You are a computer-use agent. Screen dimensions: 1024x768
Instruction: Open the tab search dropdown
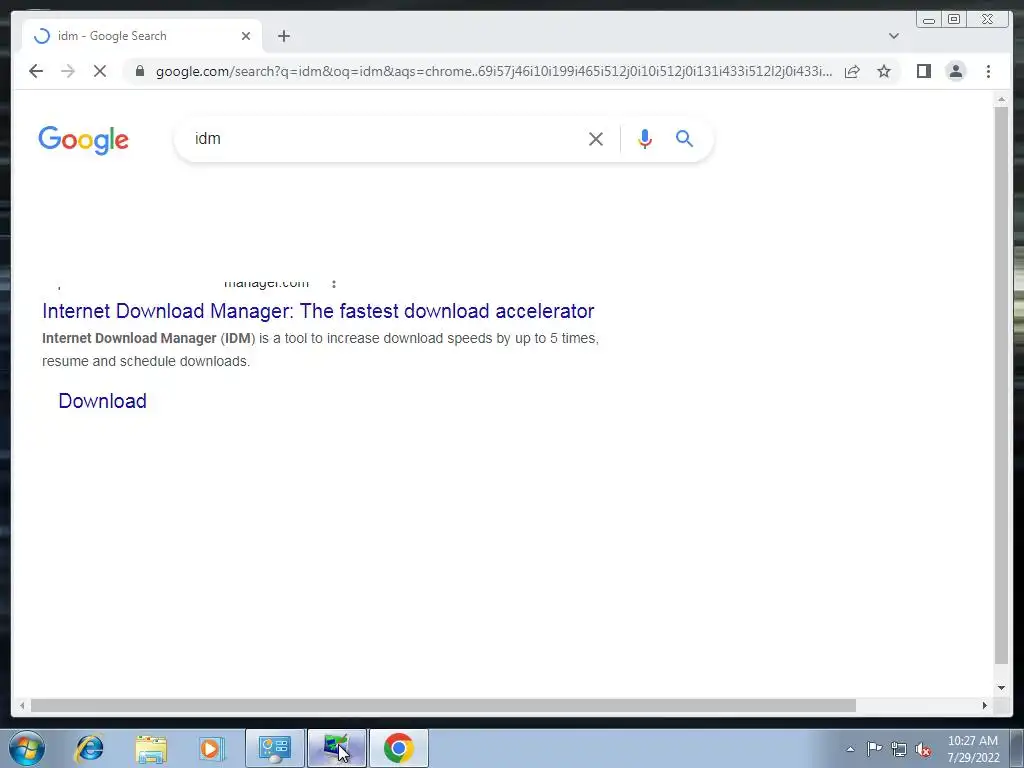pos(893,36)
